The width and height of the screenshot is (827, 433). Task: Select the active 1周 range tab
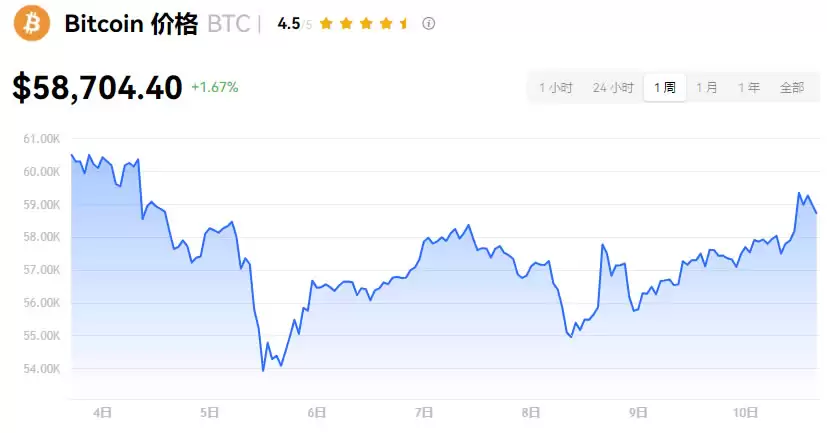[x=664, y=88]
